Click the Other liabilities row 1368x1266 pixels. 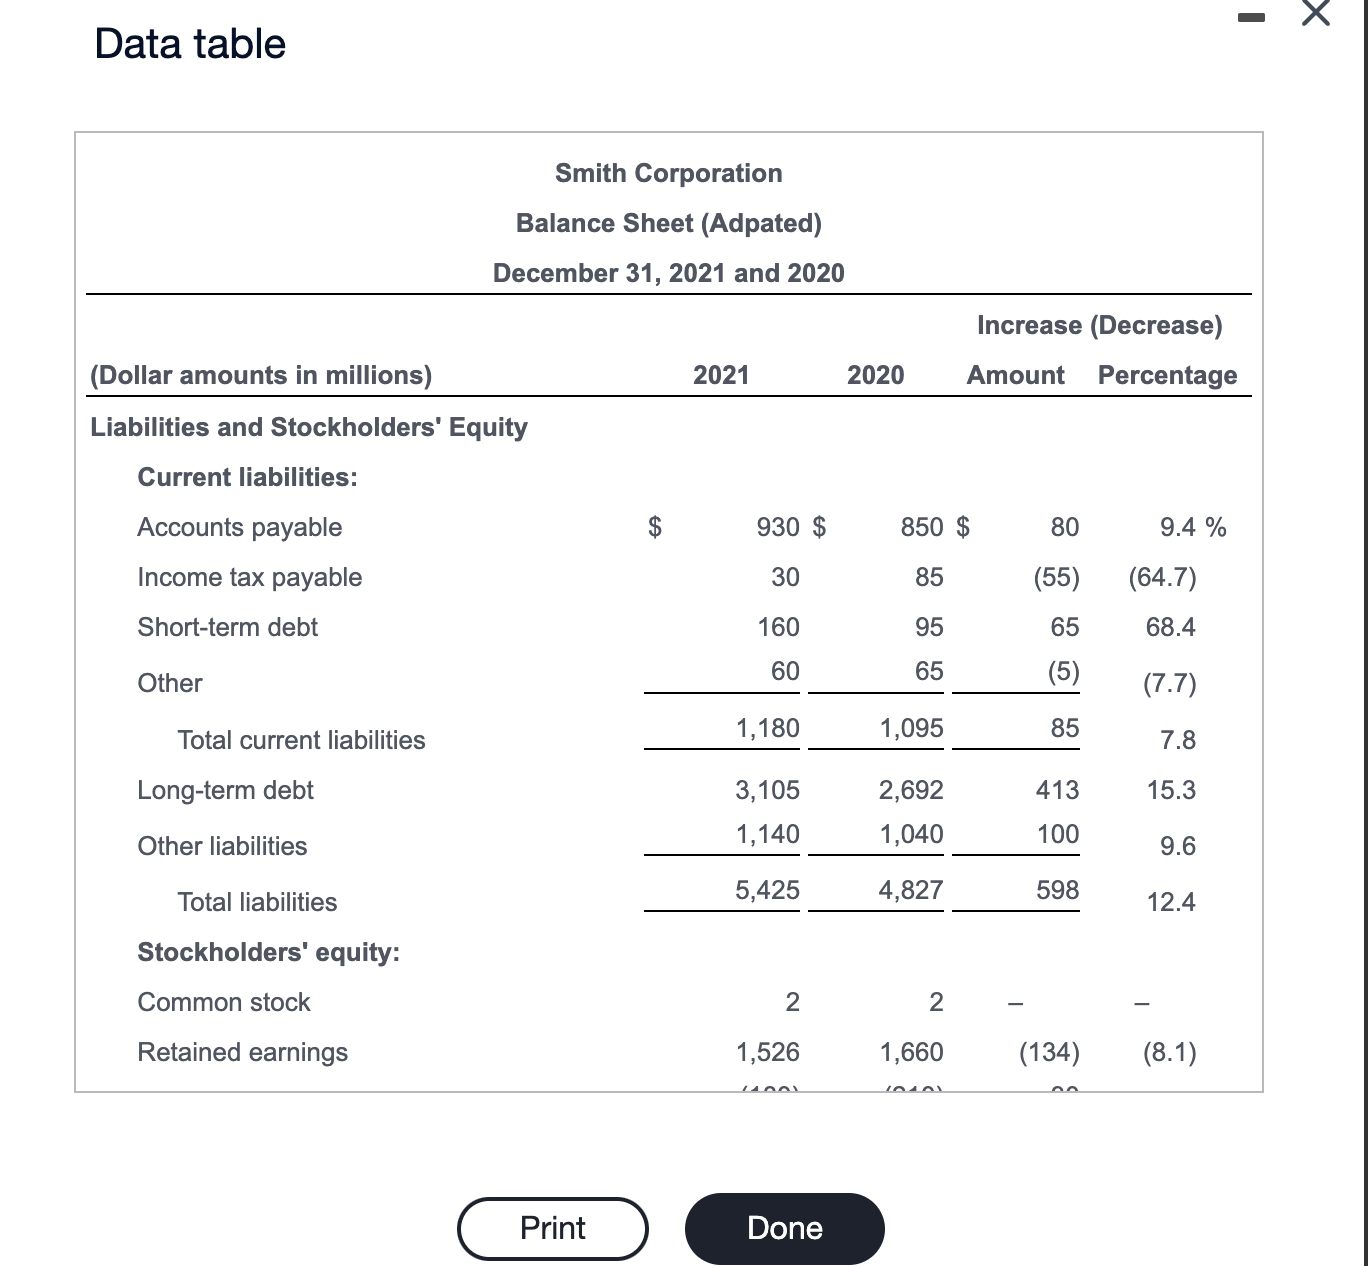tap(222, 846)
